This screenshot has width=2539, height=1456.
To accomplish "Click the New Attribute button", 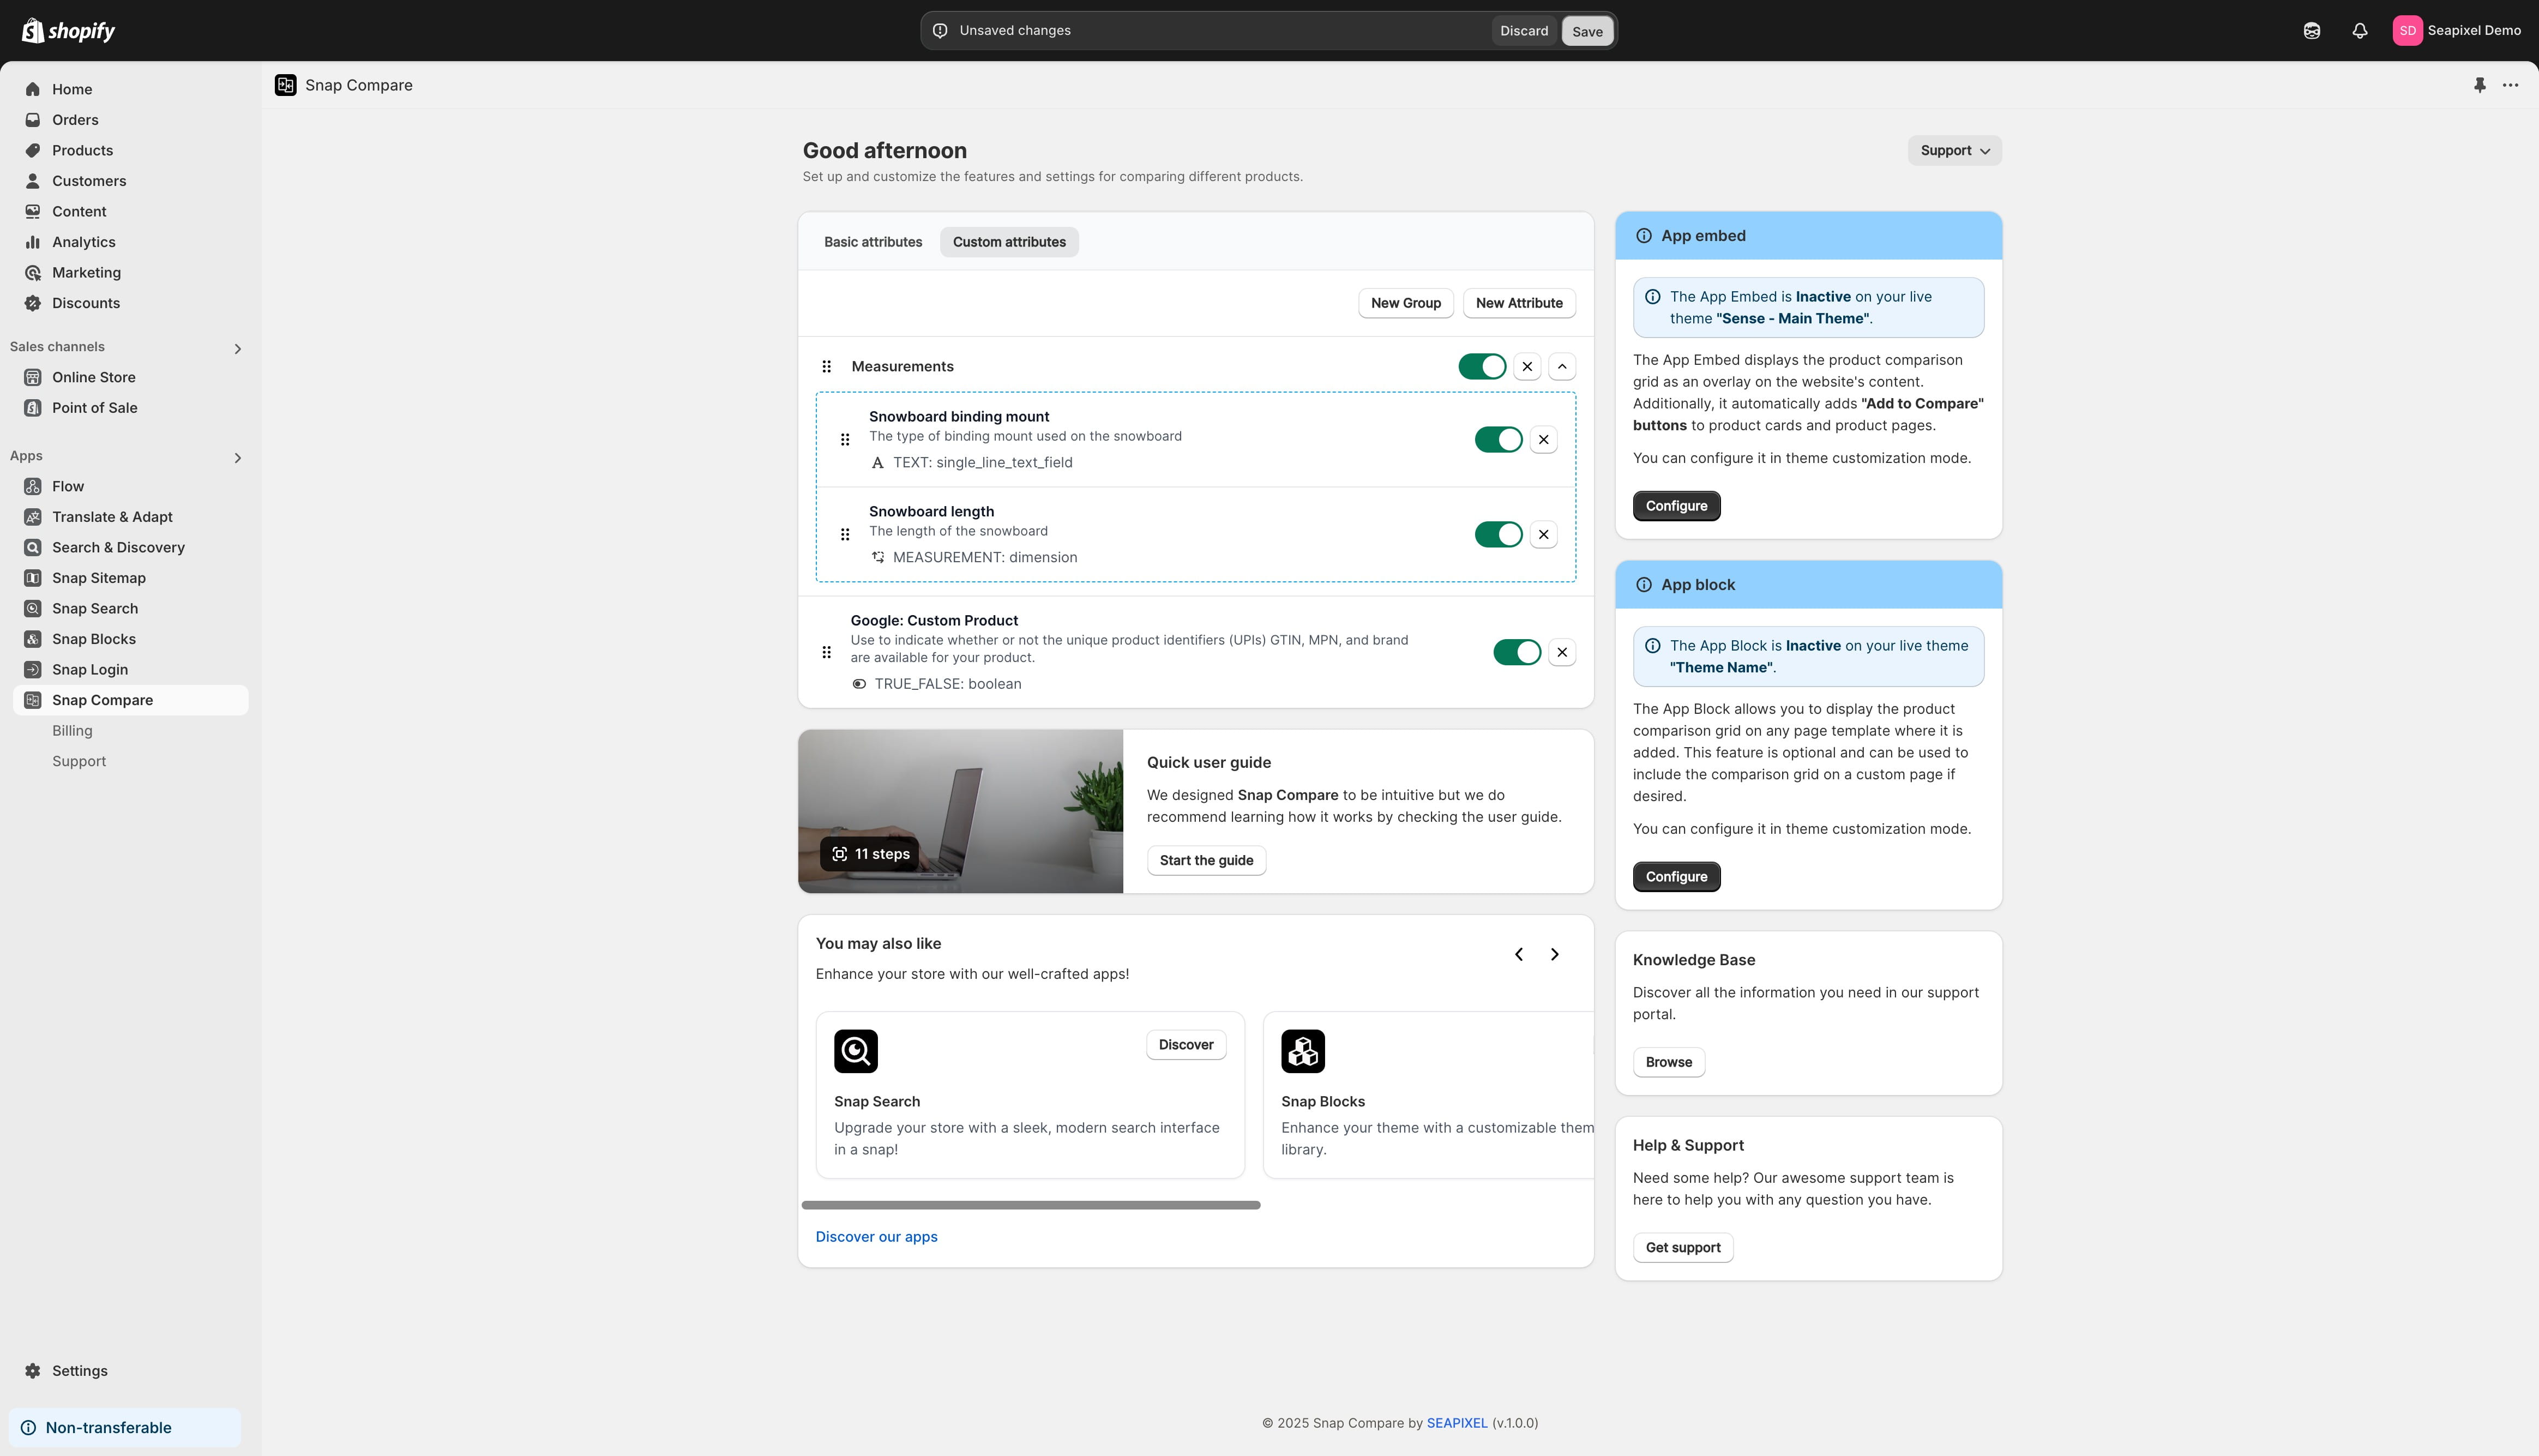I will 1518,303.
